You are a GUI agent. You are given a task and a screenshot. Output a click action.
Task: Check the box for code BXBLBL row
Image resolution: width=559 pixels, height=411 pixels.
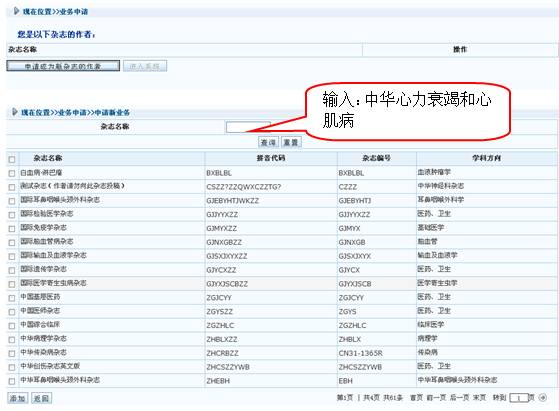(x=12, y=173)
